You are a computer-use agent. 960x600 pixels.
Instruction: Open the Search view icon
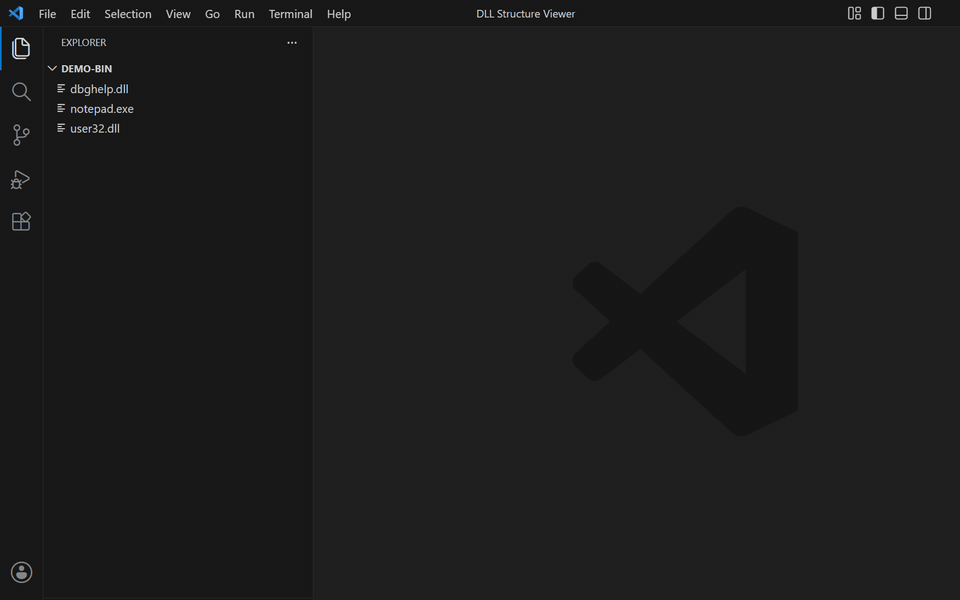point(21,92)
